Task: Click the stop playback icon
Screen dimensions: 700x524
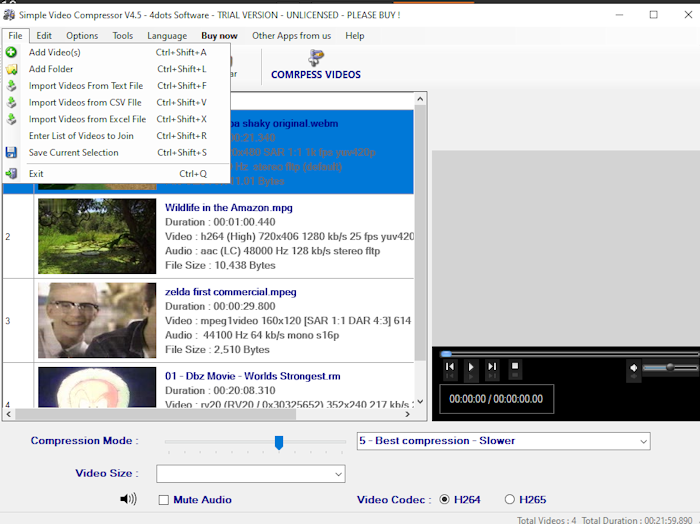Action: [x=515, y=367]
